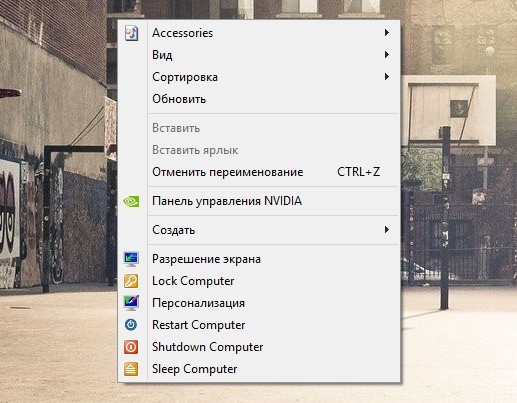Viewport: 517px width, 403px height.
Task: Open Панель управления NVIDIA
Action: pyautogui.click(x=259, y=201)
